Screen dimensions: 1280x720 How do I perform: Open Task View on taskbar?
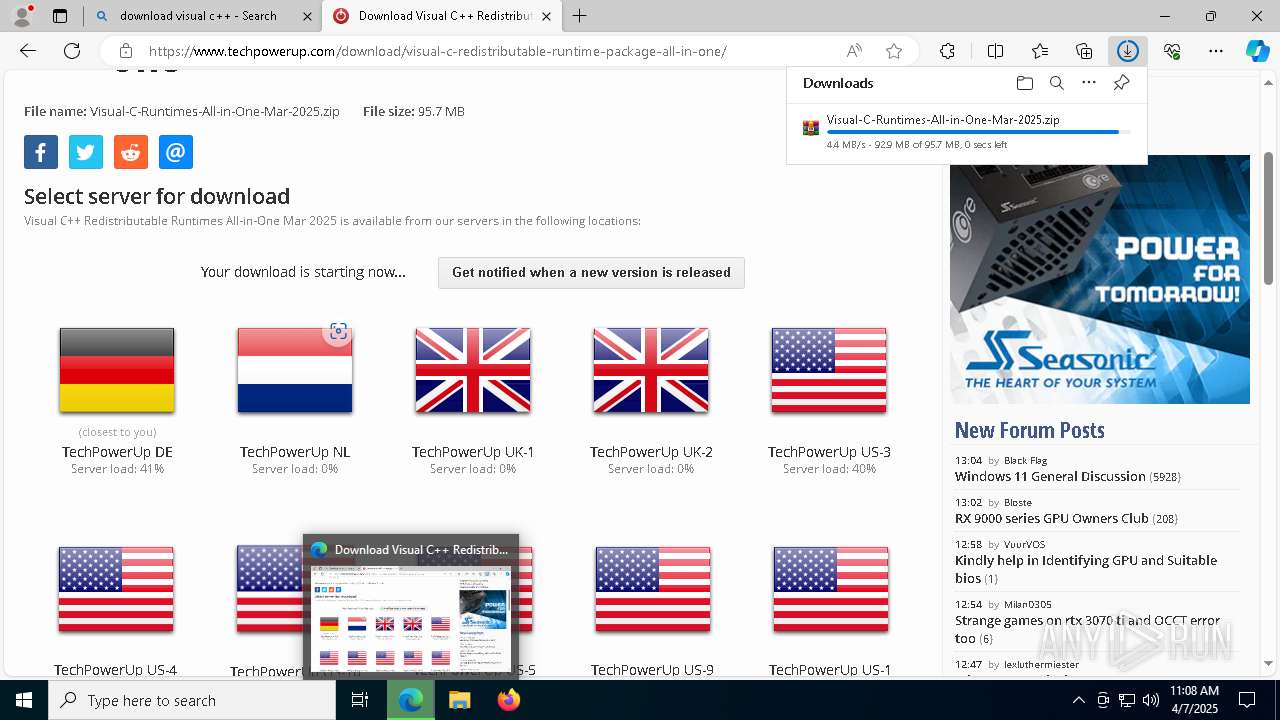click(x=360, y=700)
